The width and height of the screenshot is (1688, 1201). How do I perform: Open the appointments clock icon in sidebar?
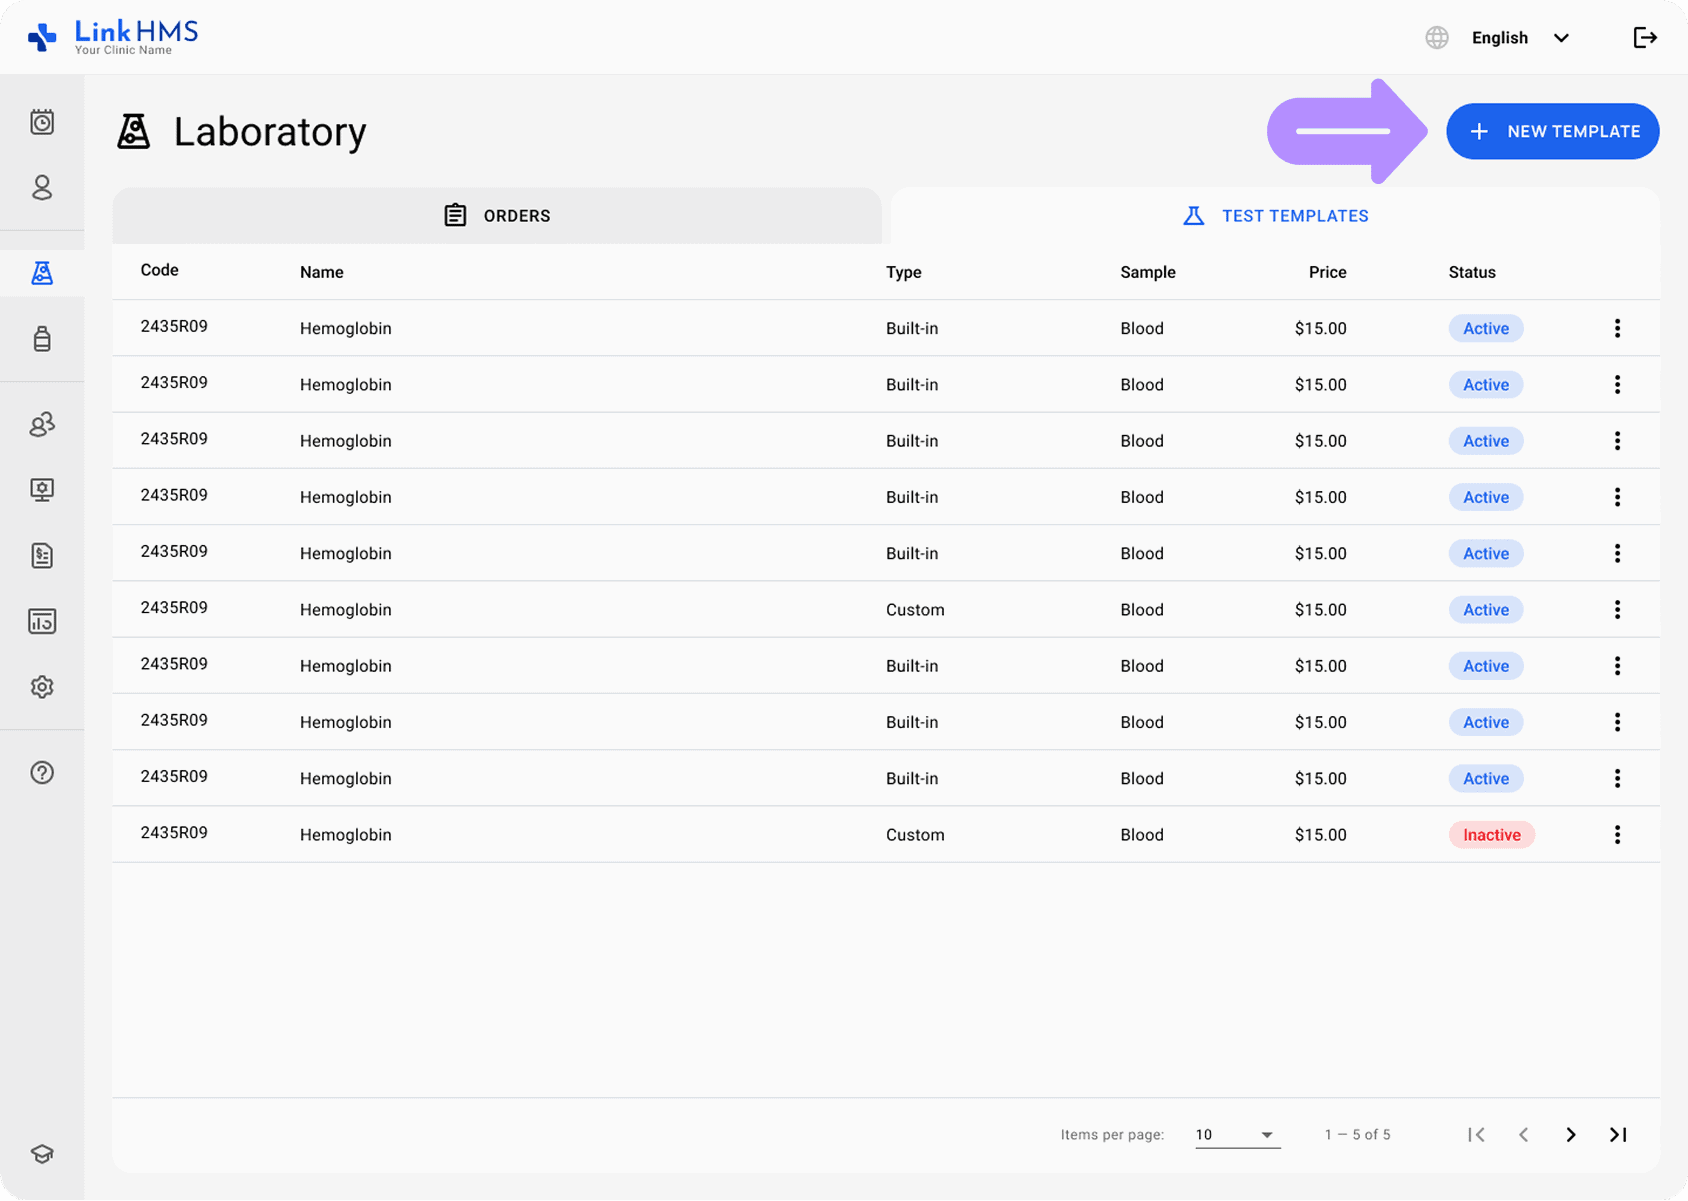[x=42, y=122]
